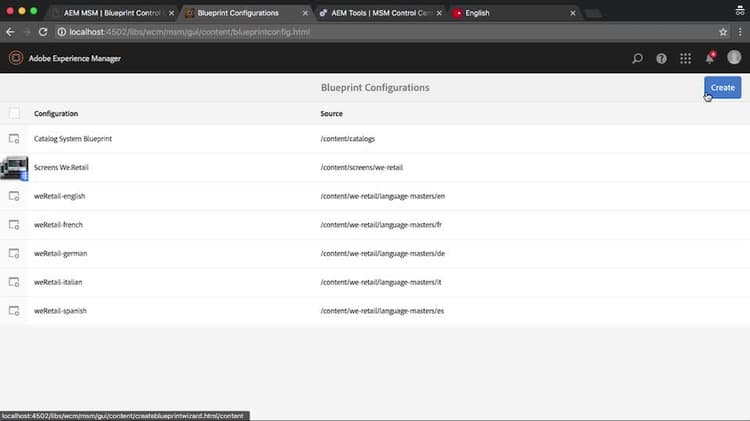Select the weRetail-spanish row icon

point(14,311)
